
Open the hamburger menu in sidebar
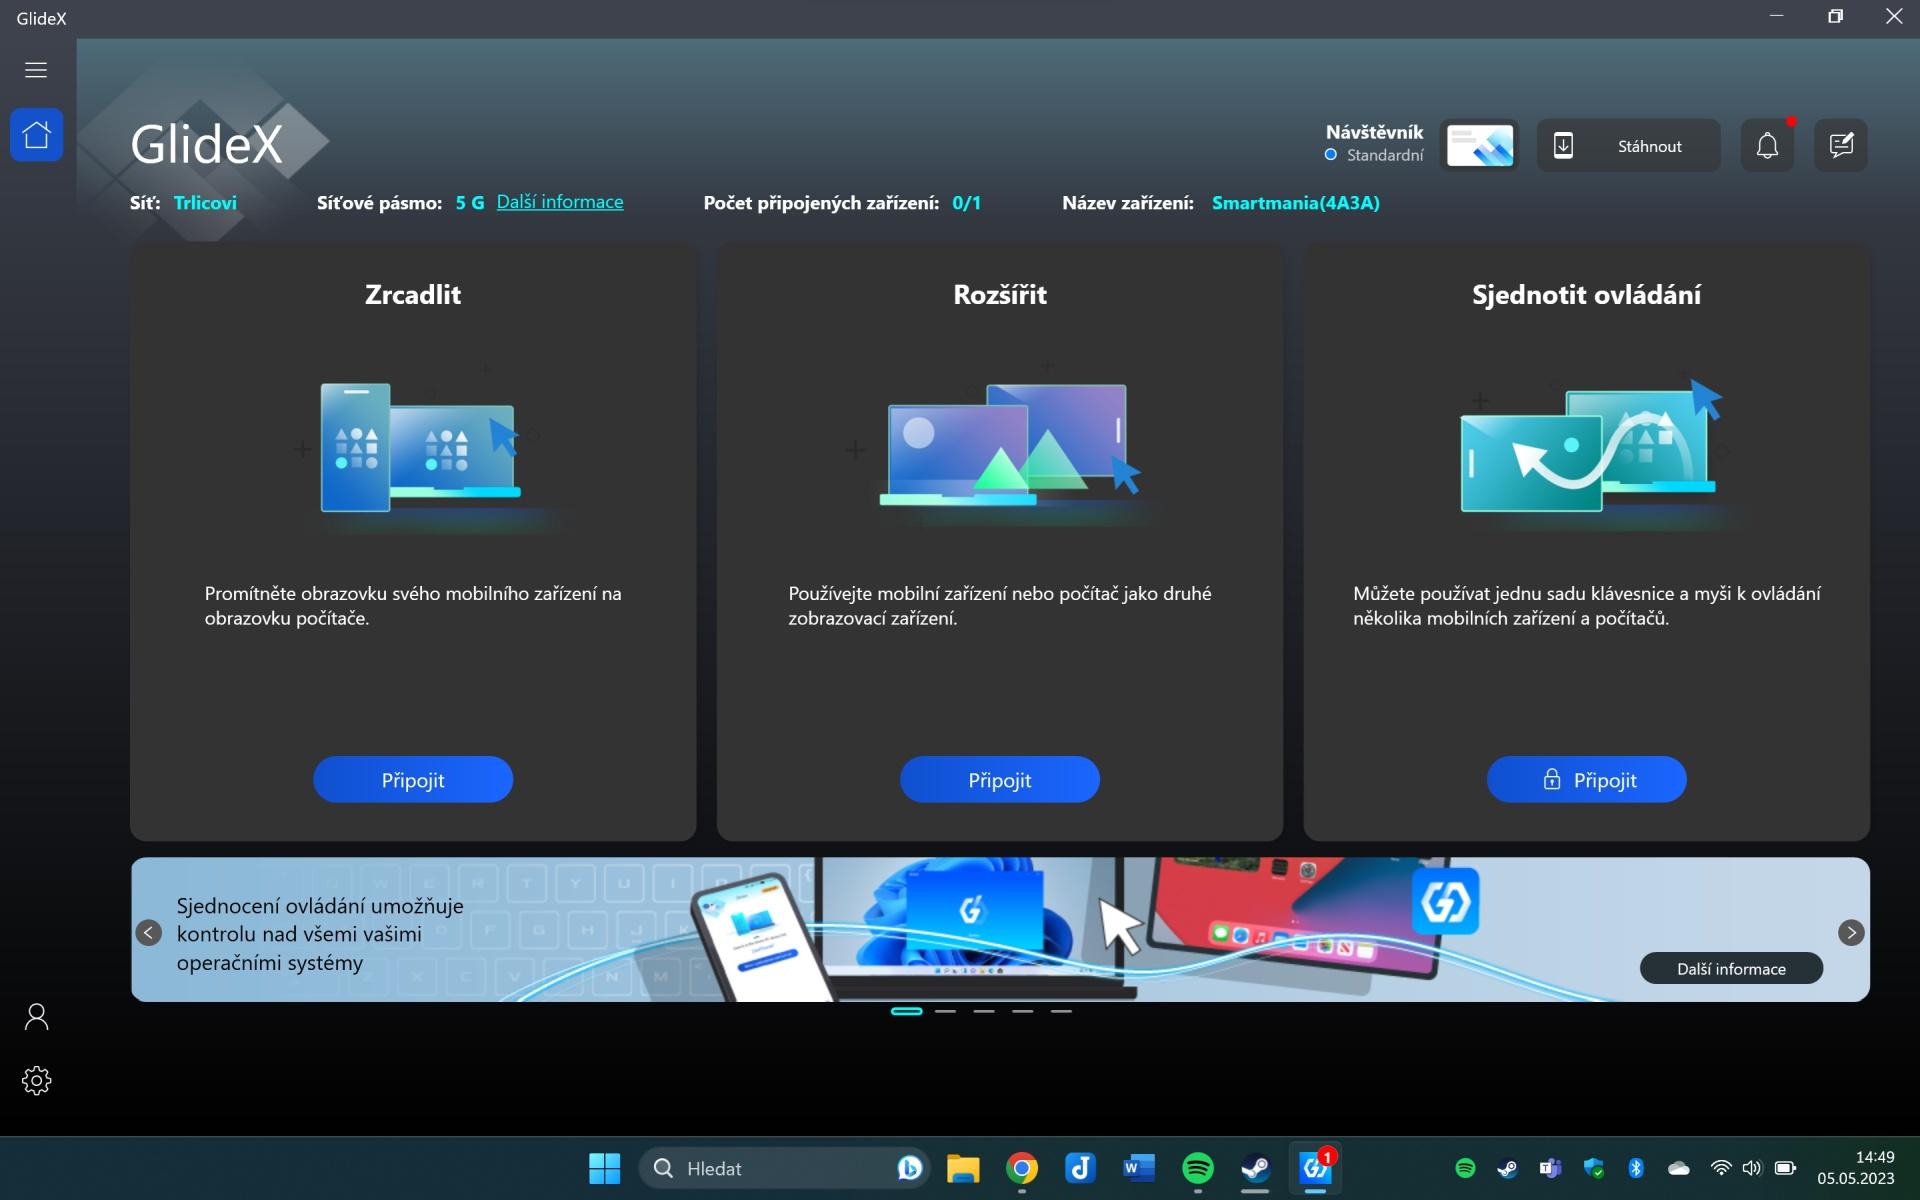pyautogui.click(x=36, y=70)
